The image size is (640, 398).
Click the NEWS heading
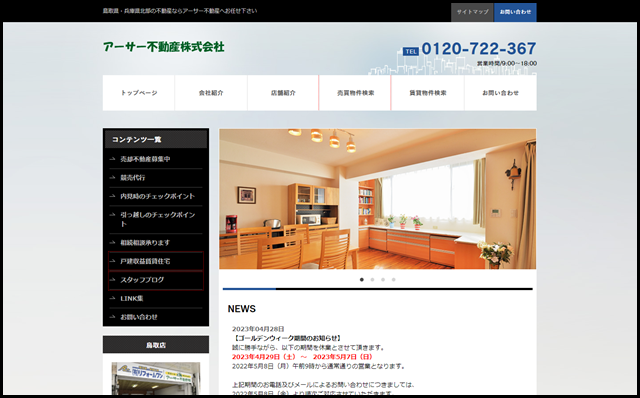point(242,309)
